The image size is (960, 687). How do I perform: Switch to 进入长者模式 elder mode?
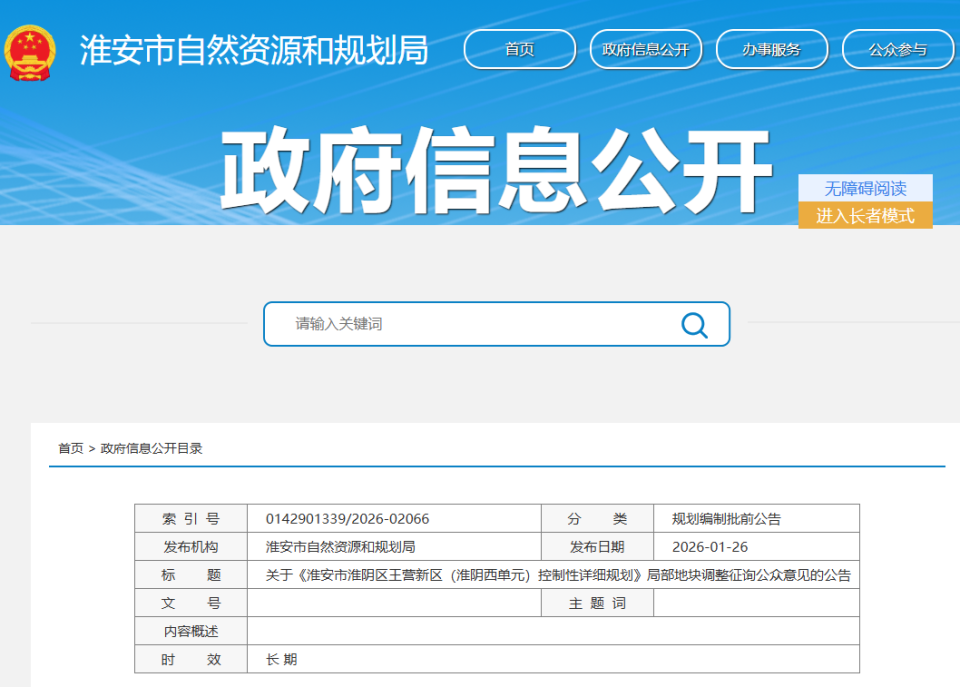tap(864, 213)
